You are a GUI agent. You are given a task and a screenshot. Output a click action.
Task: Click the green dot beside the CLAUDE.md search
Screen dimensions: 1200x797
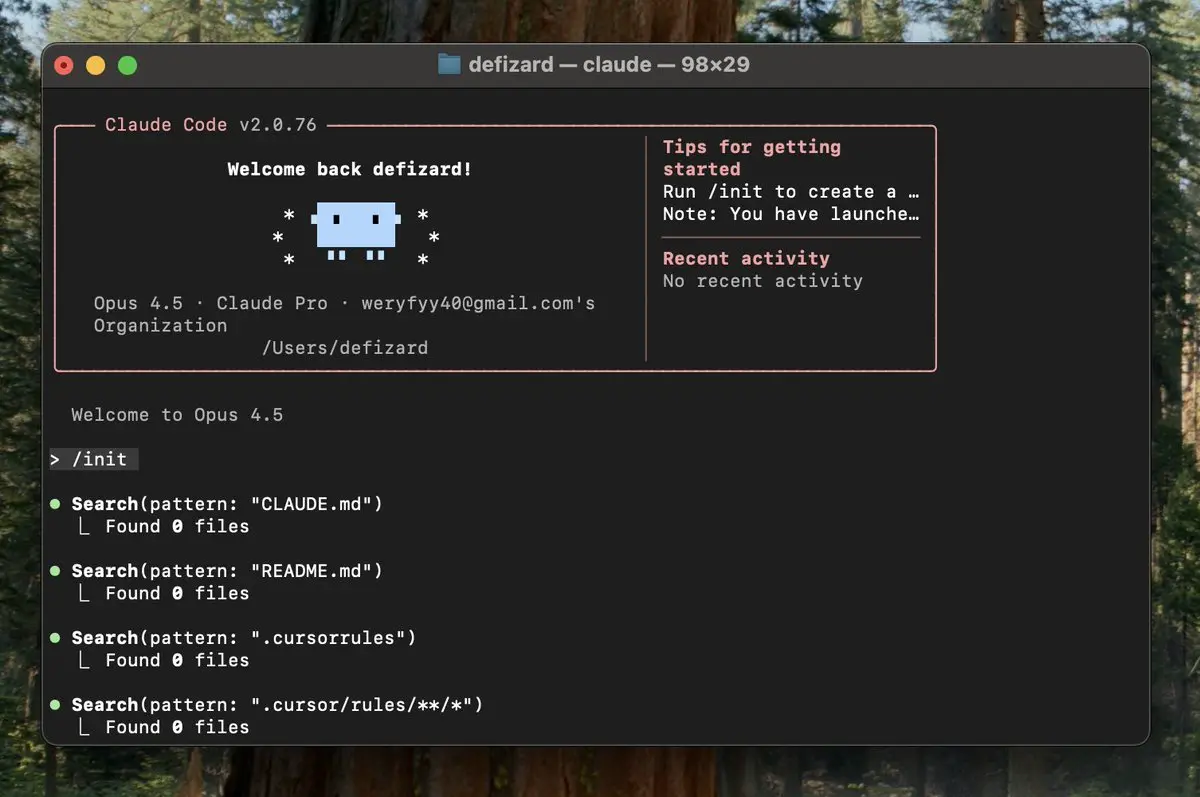[54, 504]
